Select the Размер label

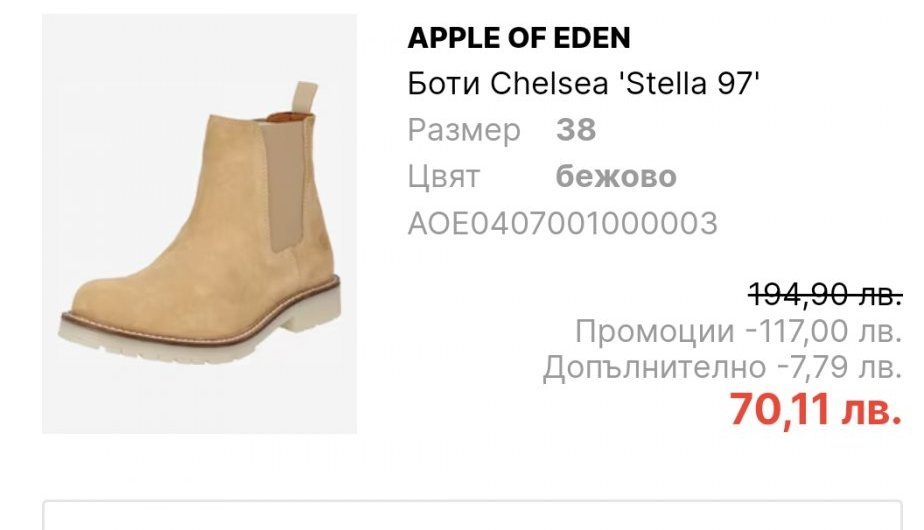464,130
